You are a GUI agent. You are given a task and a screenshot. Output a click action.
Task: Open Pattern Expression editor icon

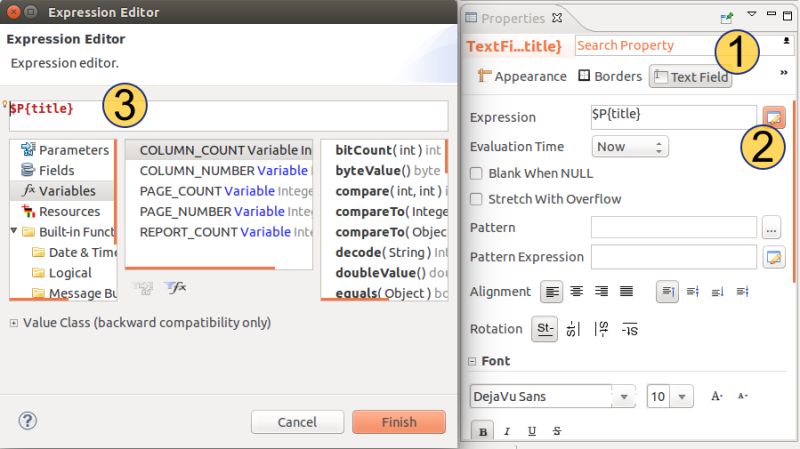coord(773,257)
